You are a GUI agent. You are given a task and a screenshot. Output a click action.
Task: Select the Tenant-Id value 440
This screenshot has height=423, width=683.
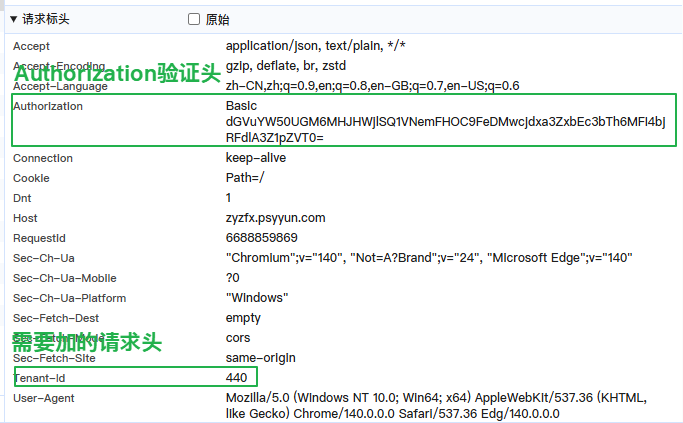tap(236, 378)
